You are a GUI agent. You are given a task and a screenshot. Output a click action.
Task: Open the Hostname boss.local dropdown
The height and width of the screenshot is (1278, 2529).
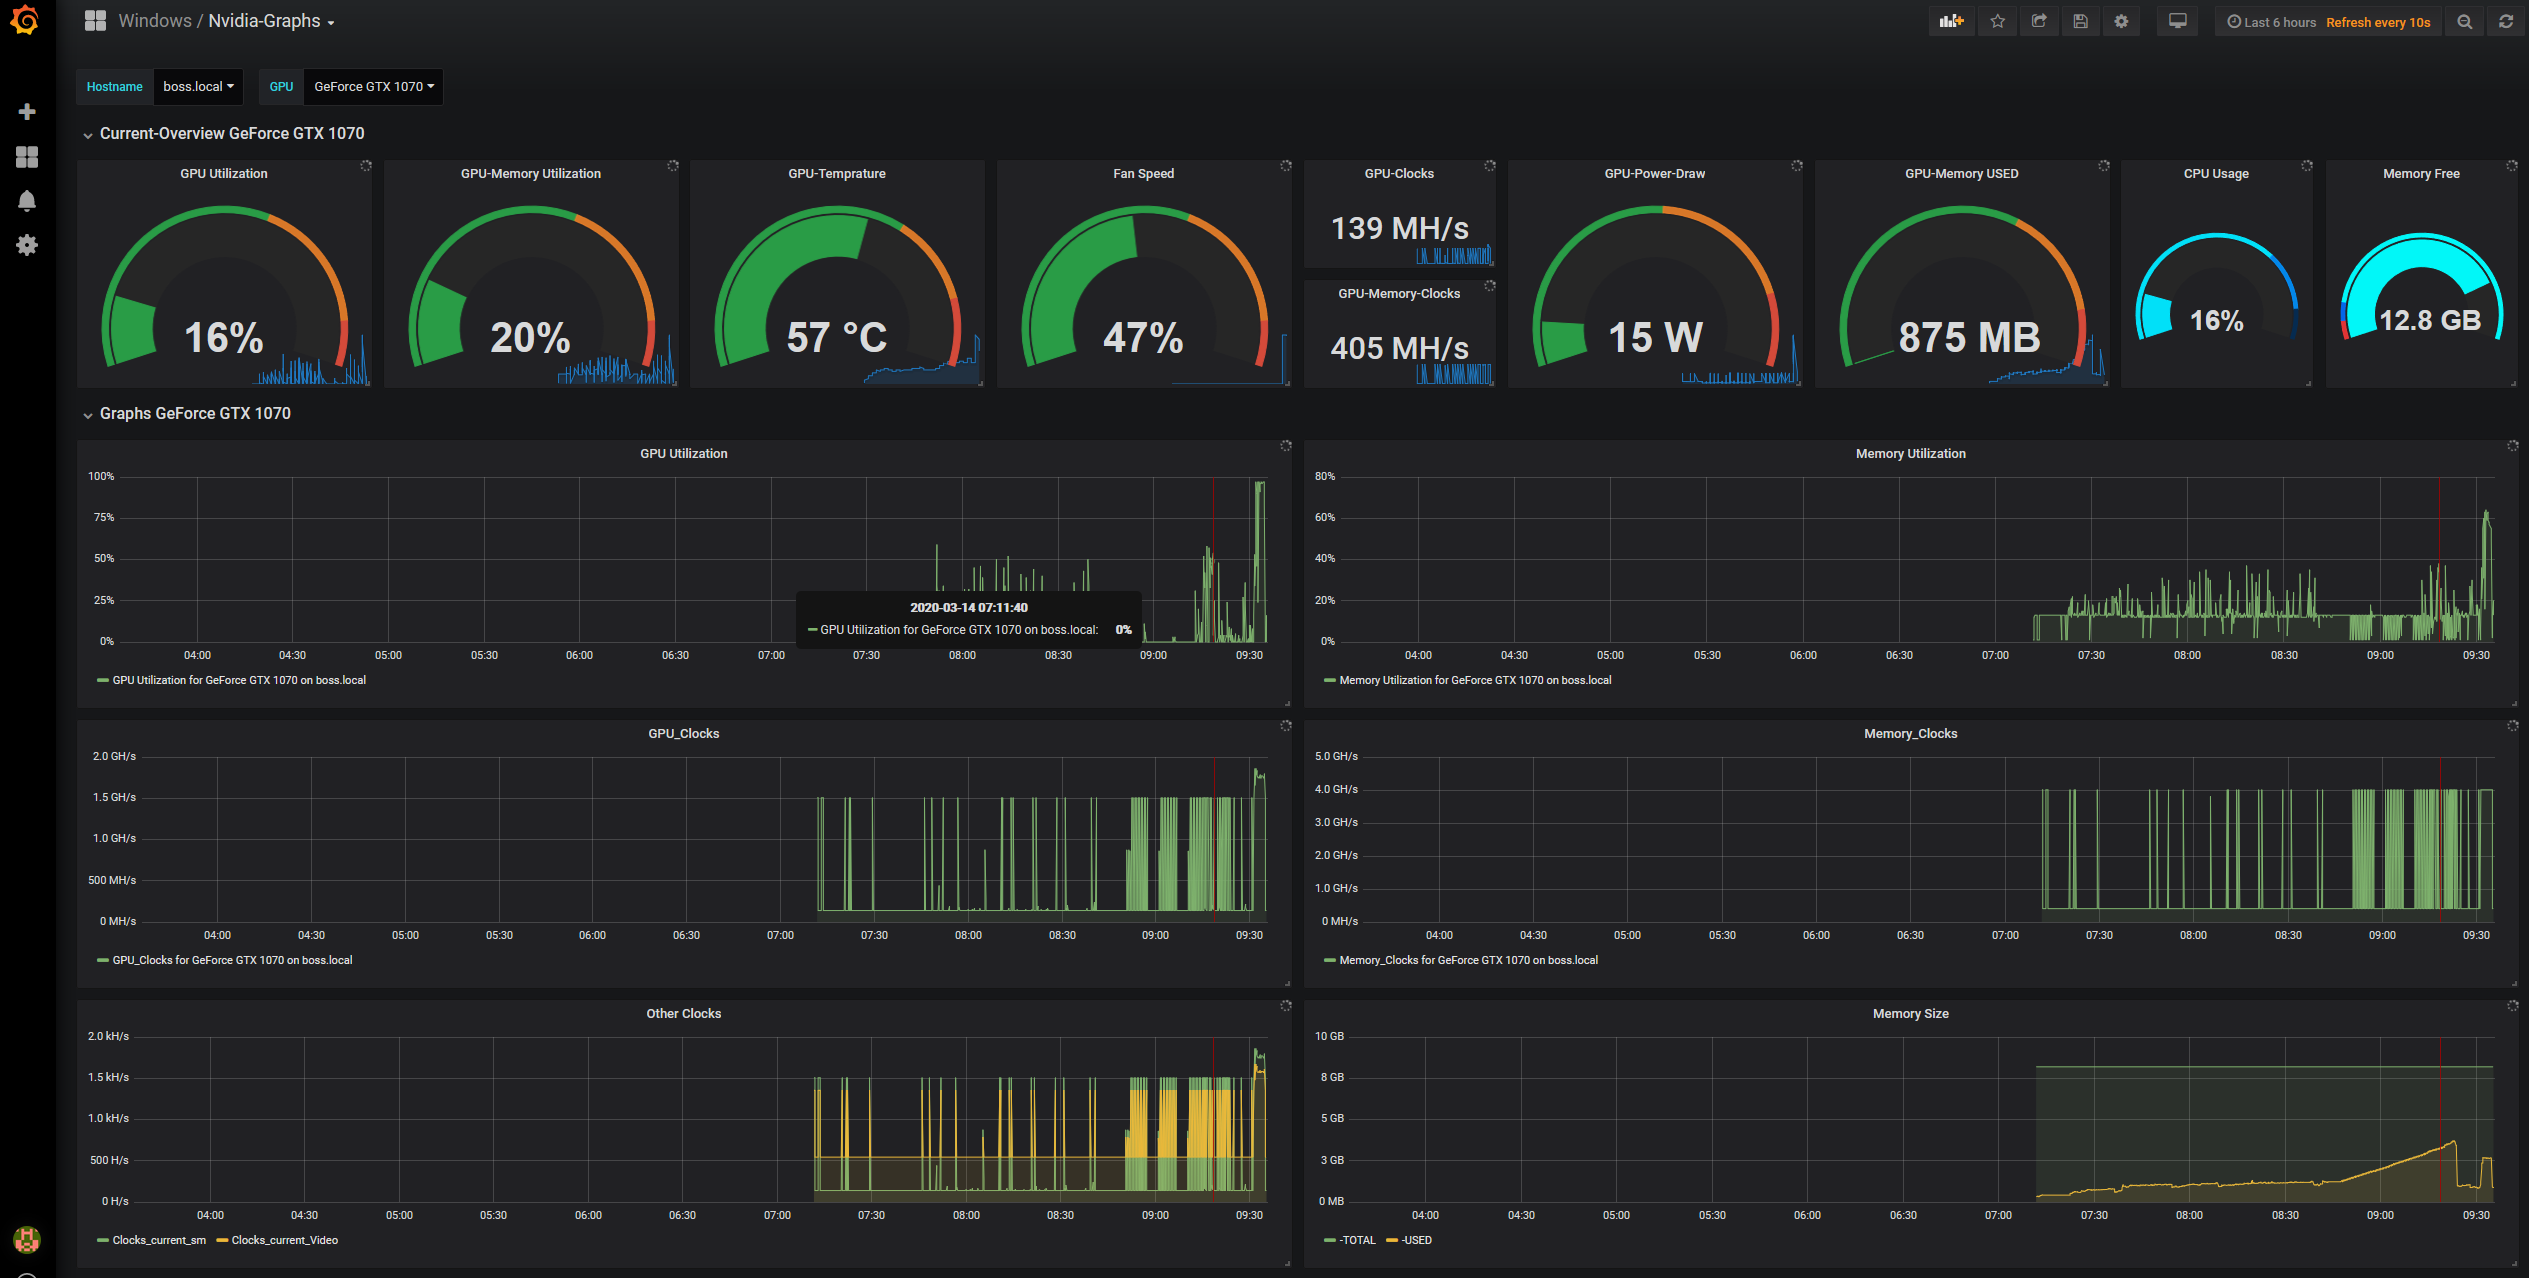[198, 87]
